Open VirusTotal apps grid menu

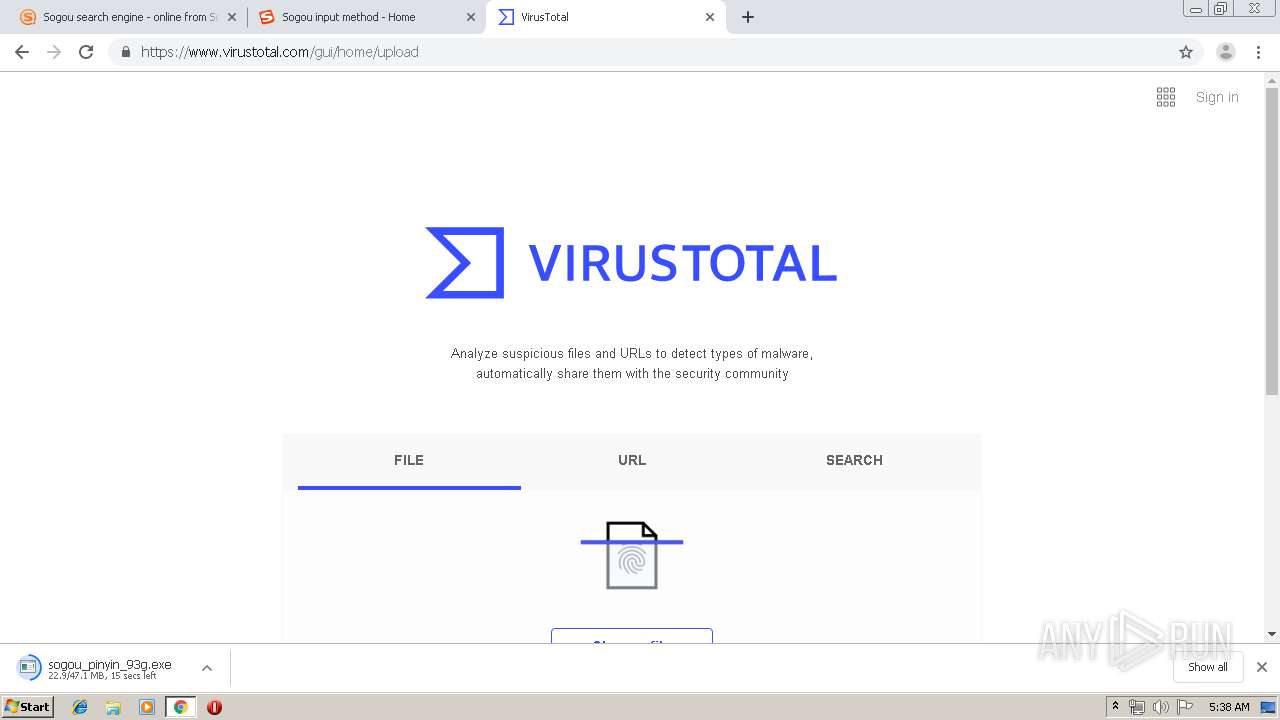pyautogui.click(x=1166, y=97)
